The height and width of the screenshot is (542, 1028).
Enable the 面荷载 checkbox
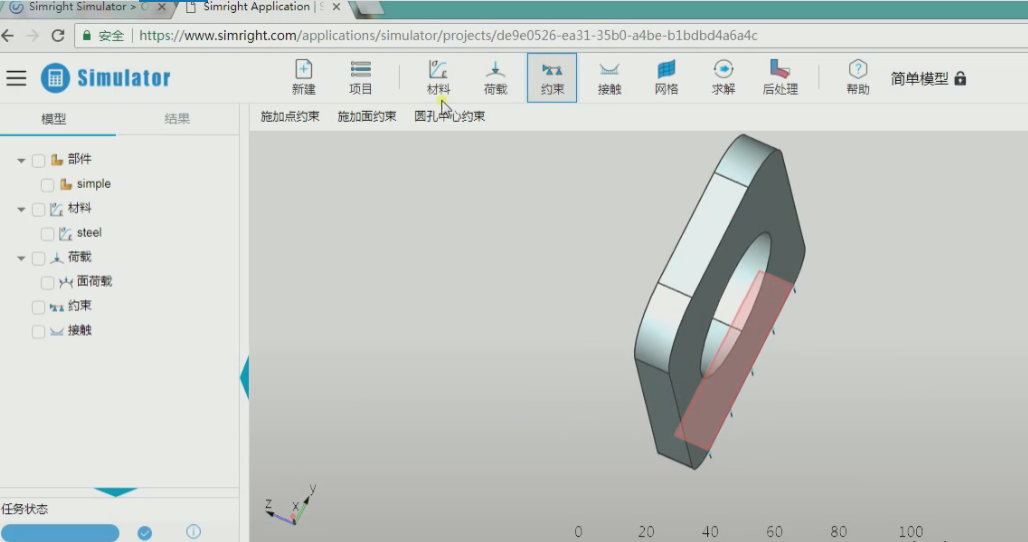coord(47,282)
